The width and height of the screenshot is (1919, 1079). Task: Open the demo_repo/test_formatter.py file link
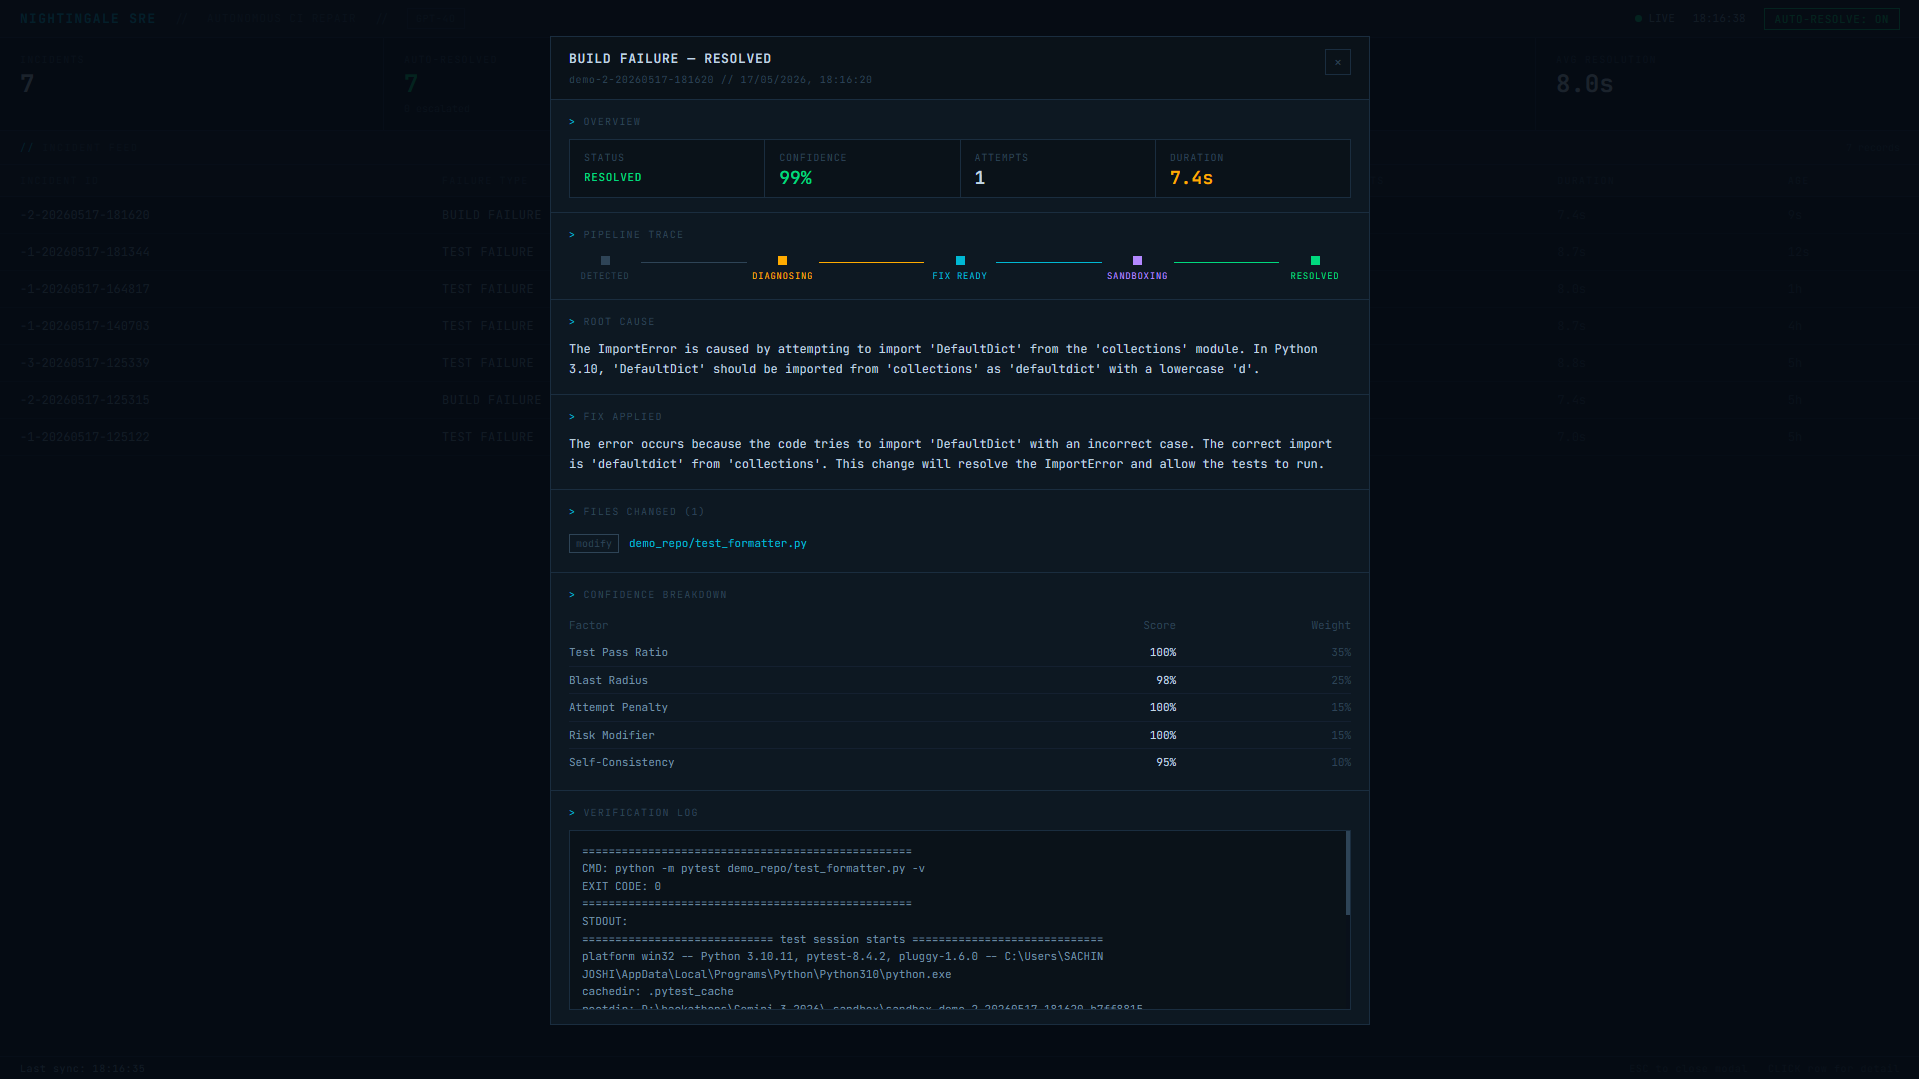click(x=718, y=544)
